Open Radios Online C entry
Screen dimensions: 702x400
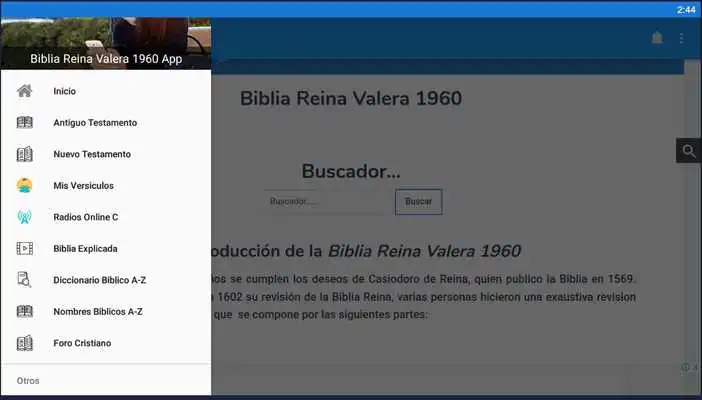tap(106, 217)
